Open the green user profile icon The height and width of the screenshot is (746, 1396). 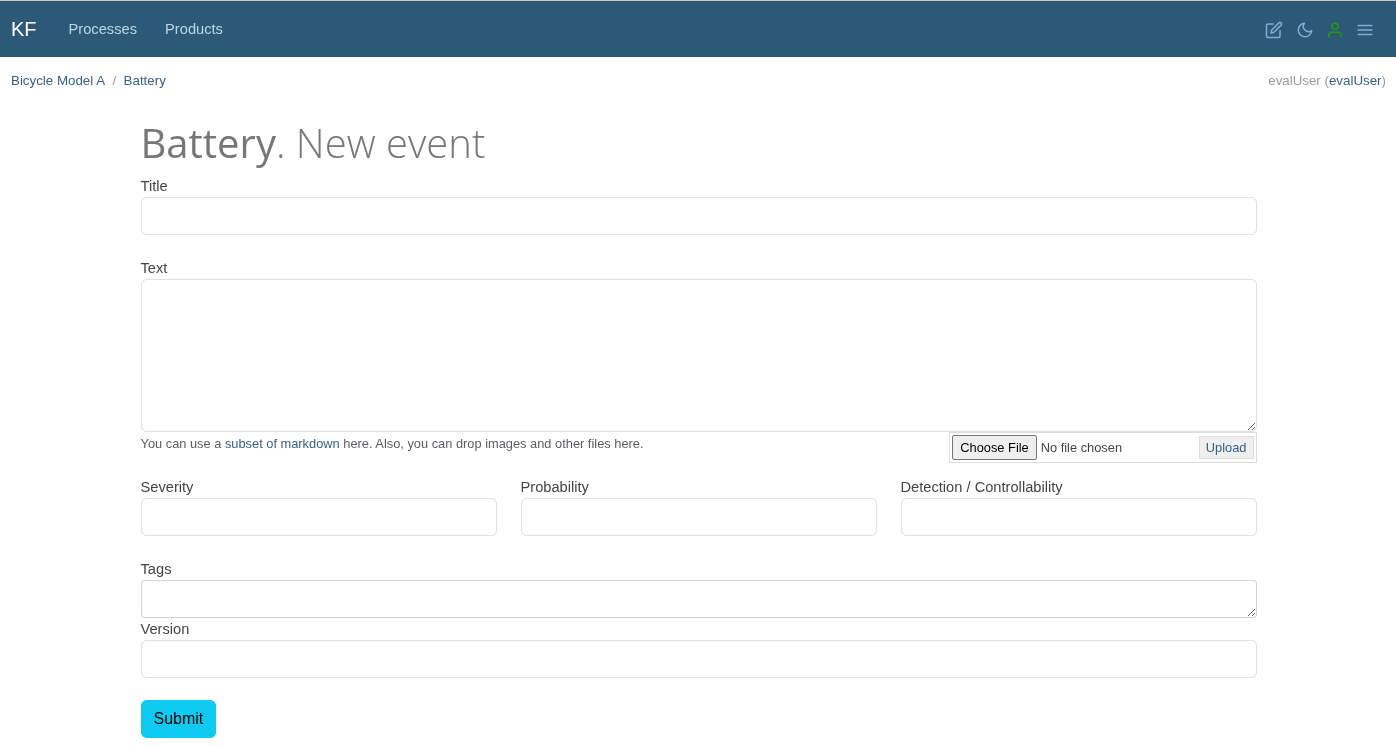click(x=1334, y=30)
